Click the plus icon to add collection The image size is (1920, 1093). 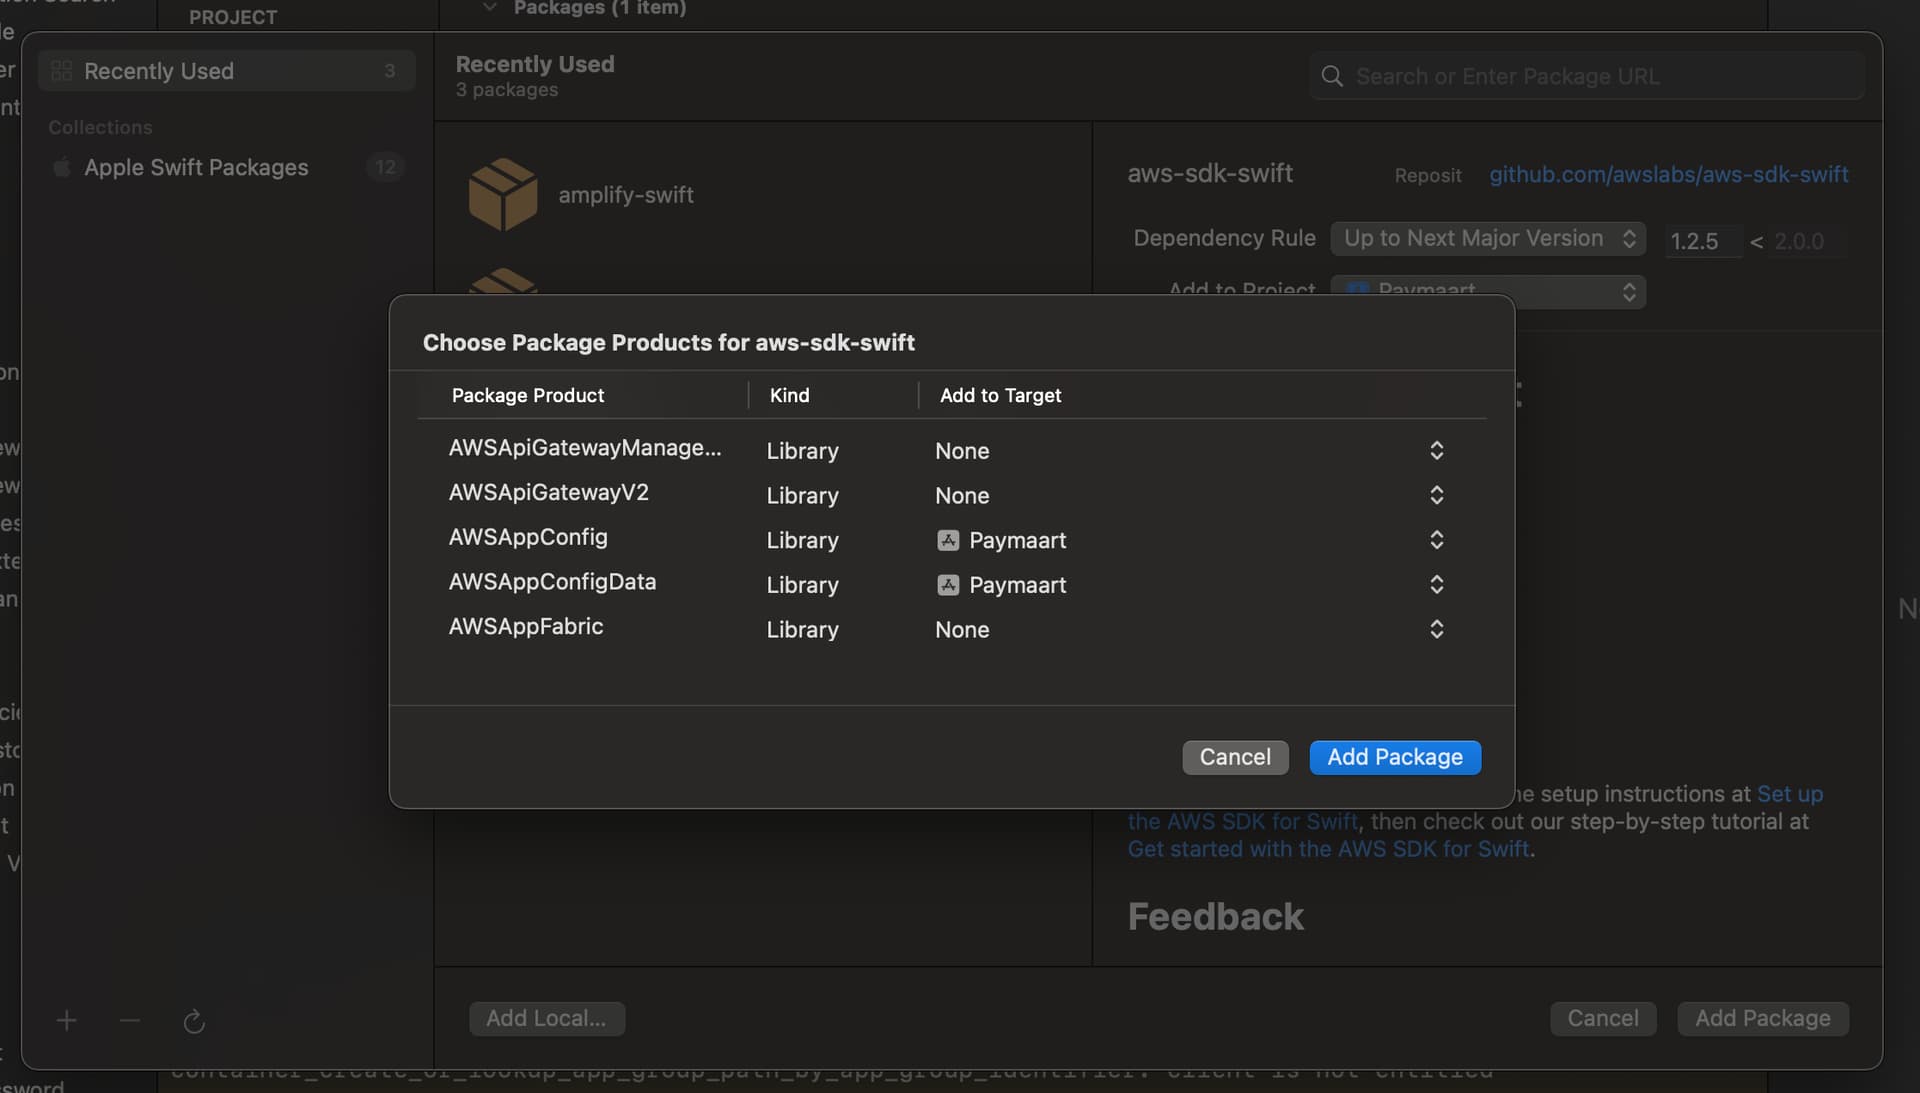pyautogui.click(x=67, y=1020)
